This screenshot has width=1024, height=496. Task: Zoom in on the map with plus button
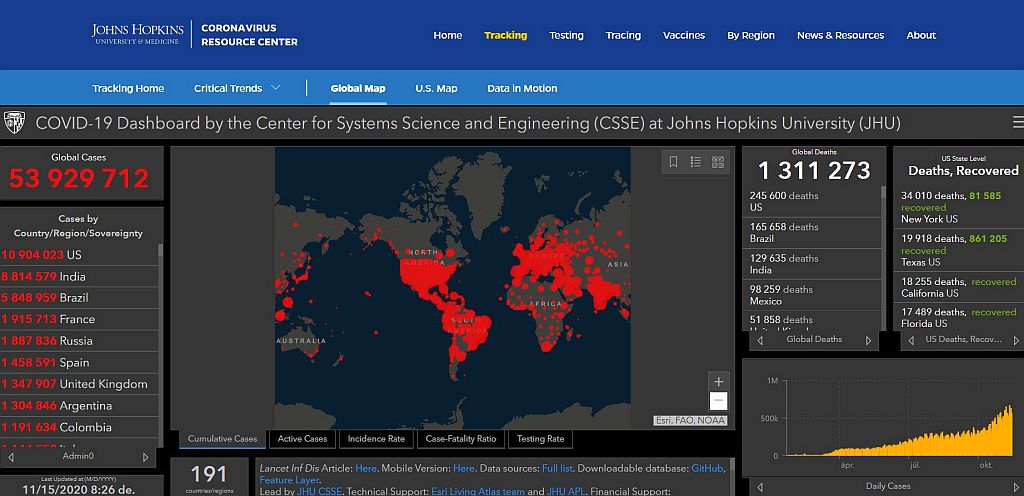[718, 382]
